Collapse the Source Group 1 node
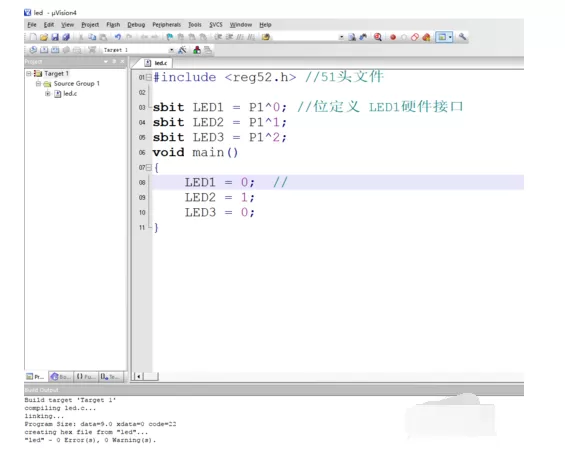Screen dimensions: 565x455 pyautogui.click(x=38, y=84)
